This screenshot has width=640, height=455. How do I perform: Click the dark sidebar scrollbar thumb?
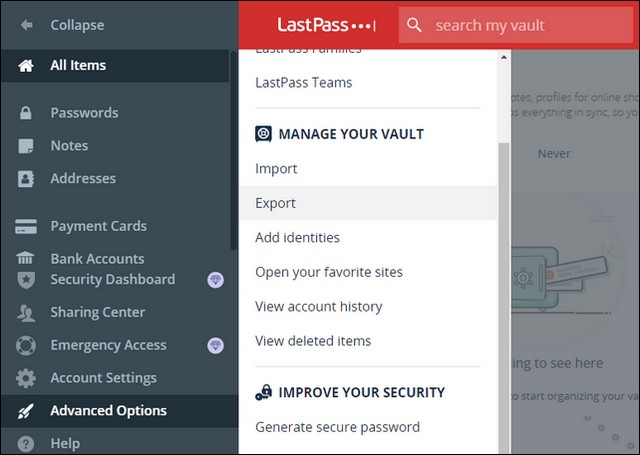coord(233,150)
